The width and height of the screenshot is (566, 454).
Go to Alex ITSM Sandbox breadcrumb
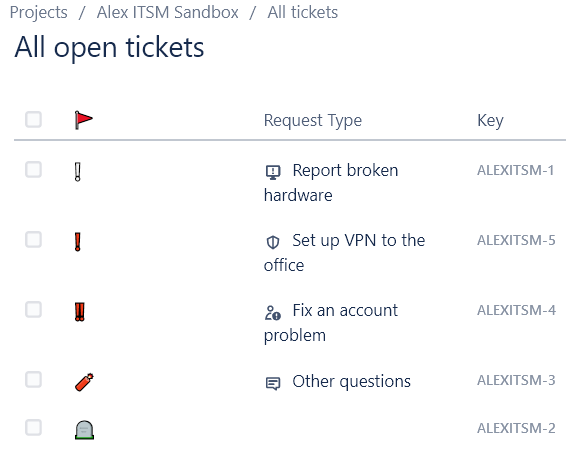coord(167,12)
